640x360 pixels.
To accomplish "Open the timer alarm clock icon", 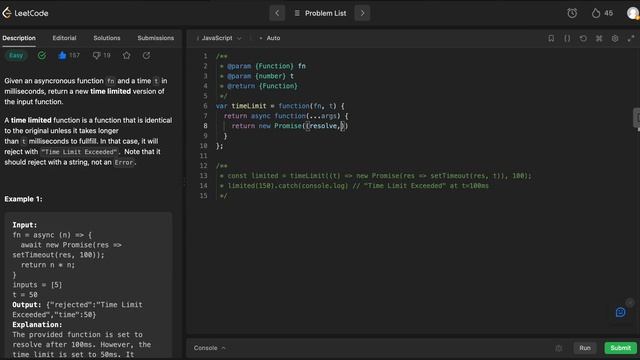I will point(572,13).
